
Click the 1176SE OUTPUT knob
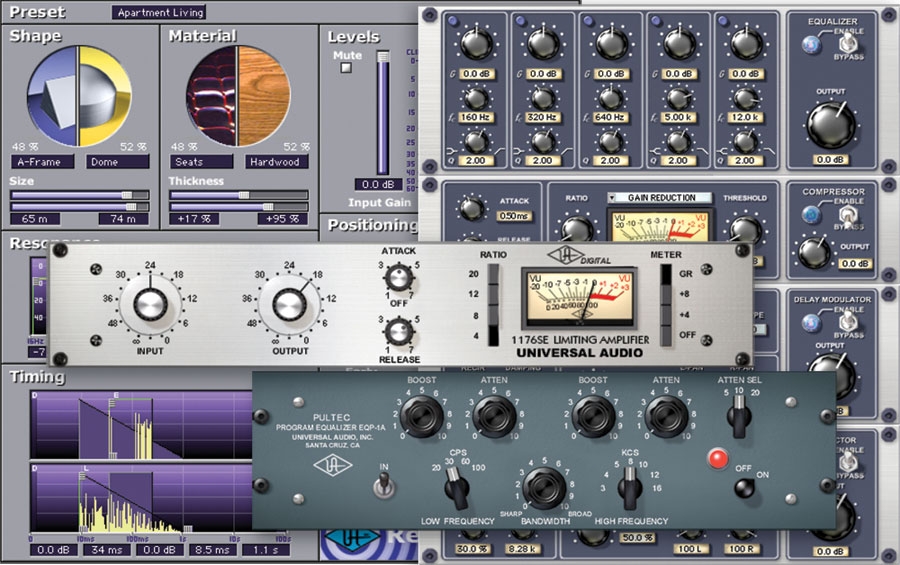click(x=289, y=304)
